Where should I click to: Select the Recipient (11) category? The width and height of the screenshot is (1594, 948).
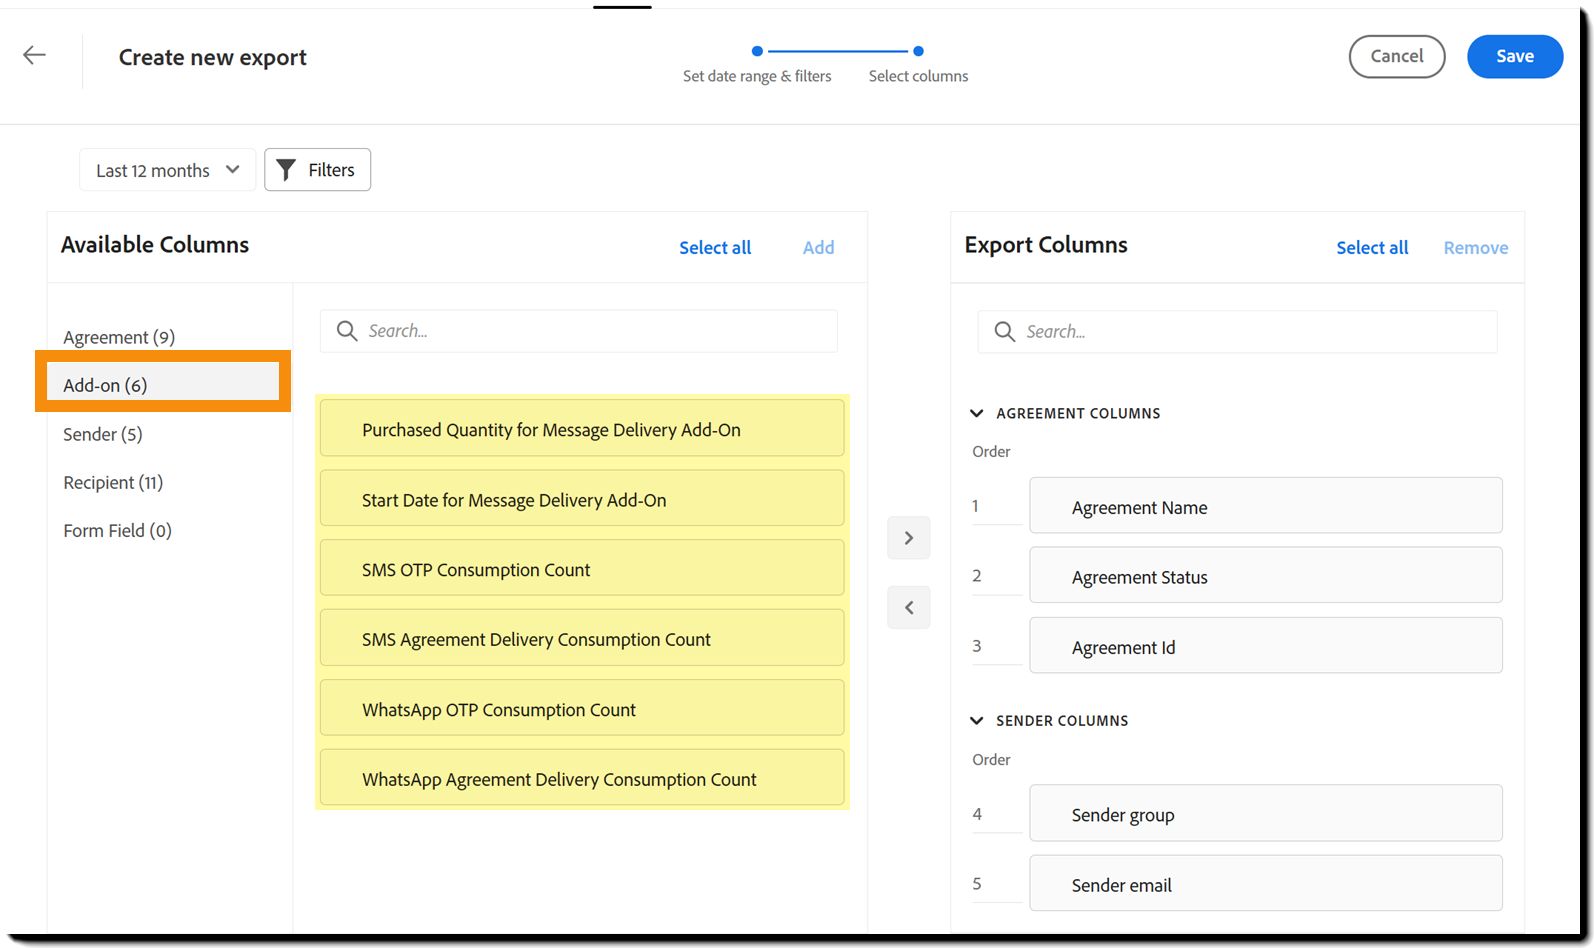[113, 482]
